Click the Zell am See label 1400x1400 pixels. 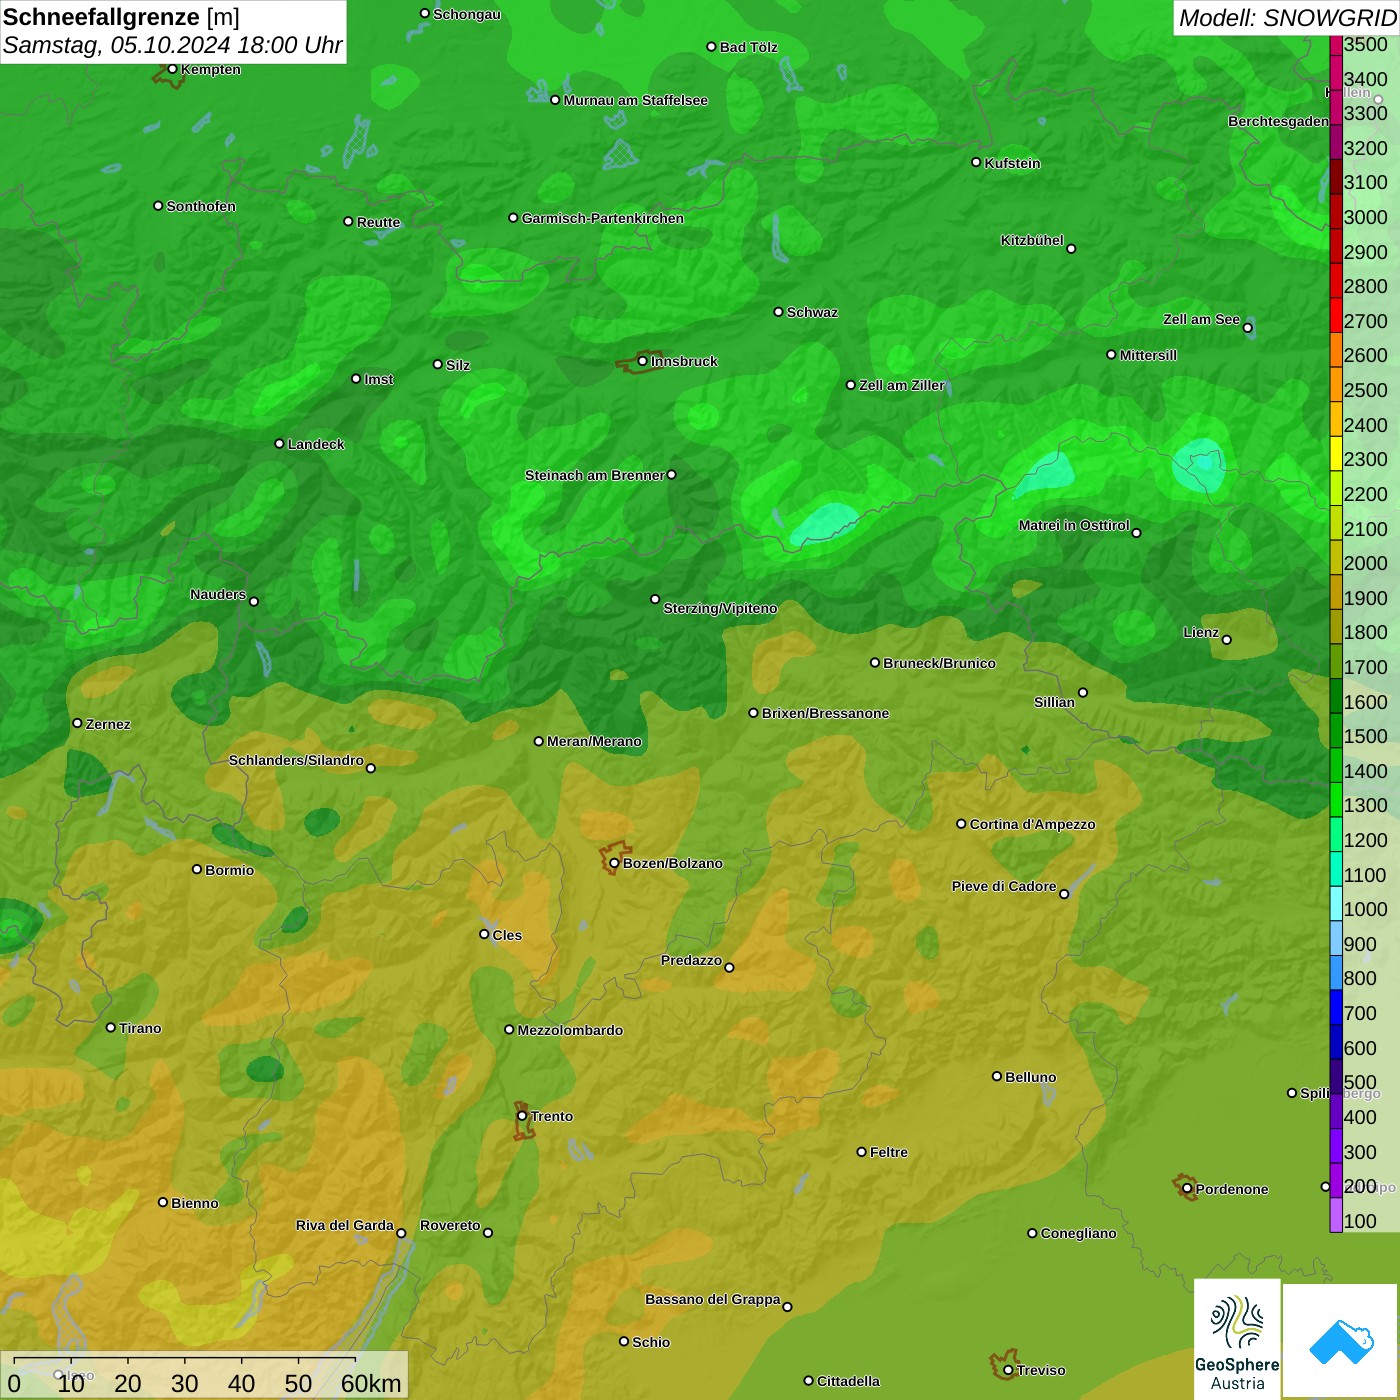1201,319
